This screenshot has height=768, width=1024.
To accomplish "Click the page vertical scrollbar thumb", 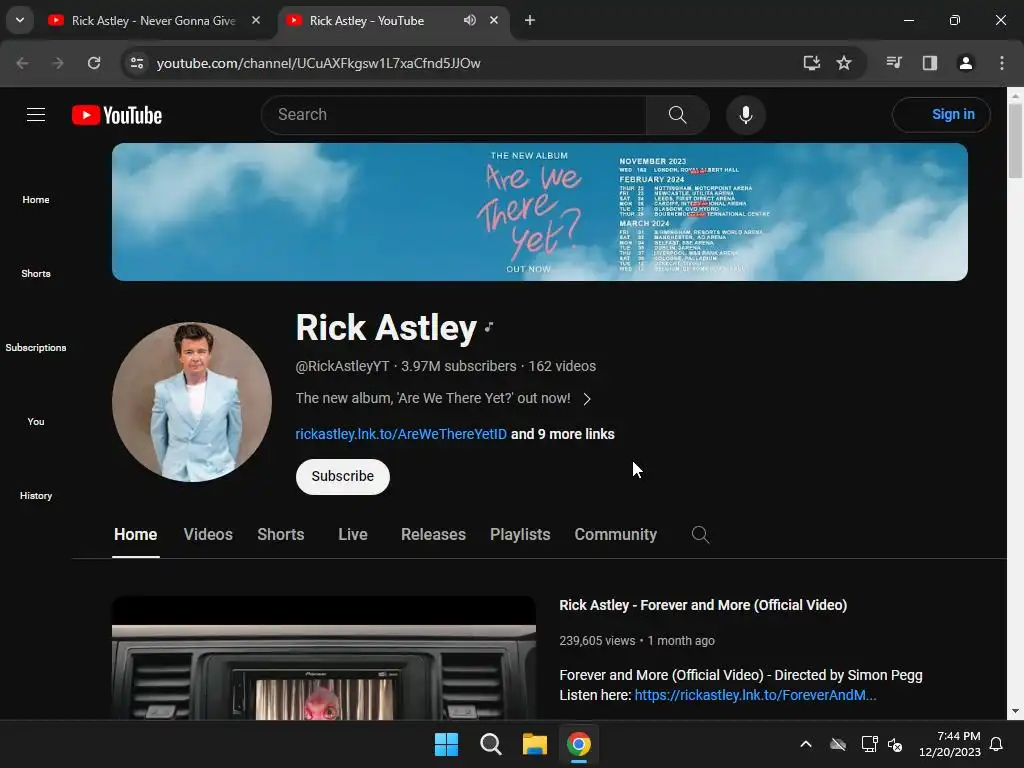I will (1015, 140).
